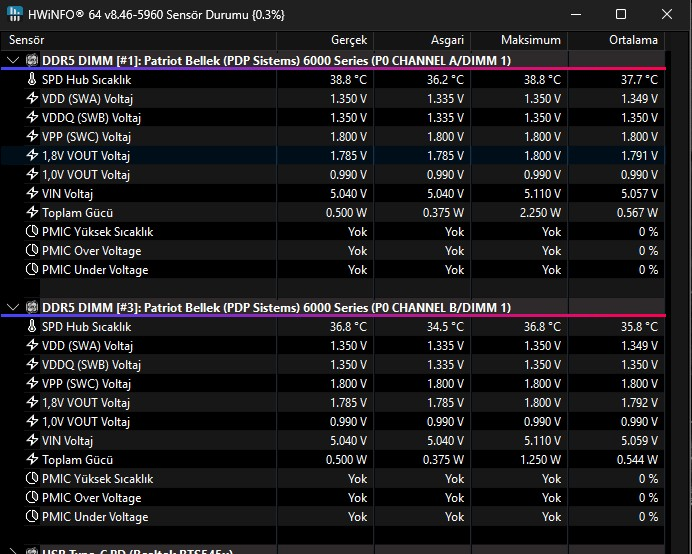692x554 pixels.
Task: Click lightning icon of DIMM #3 1,8V VOUT Voltaj
Action: pos(32,402)
